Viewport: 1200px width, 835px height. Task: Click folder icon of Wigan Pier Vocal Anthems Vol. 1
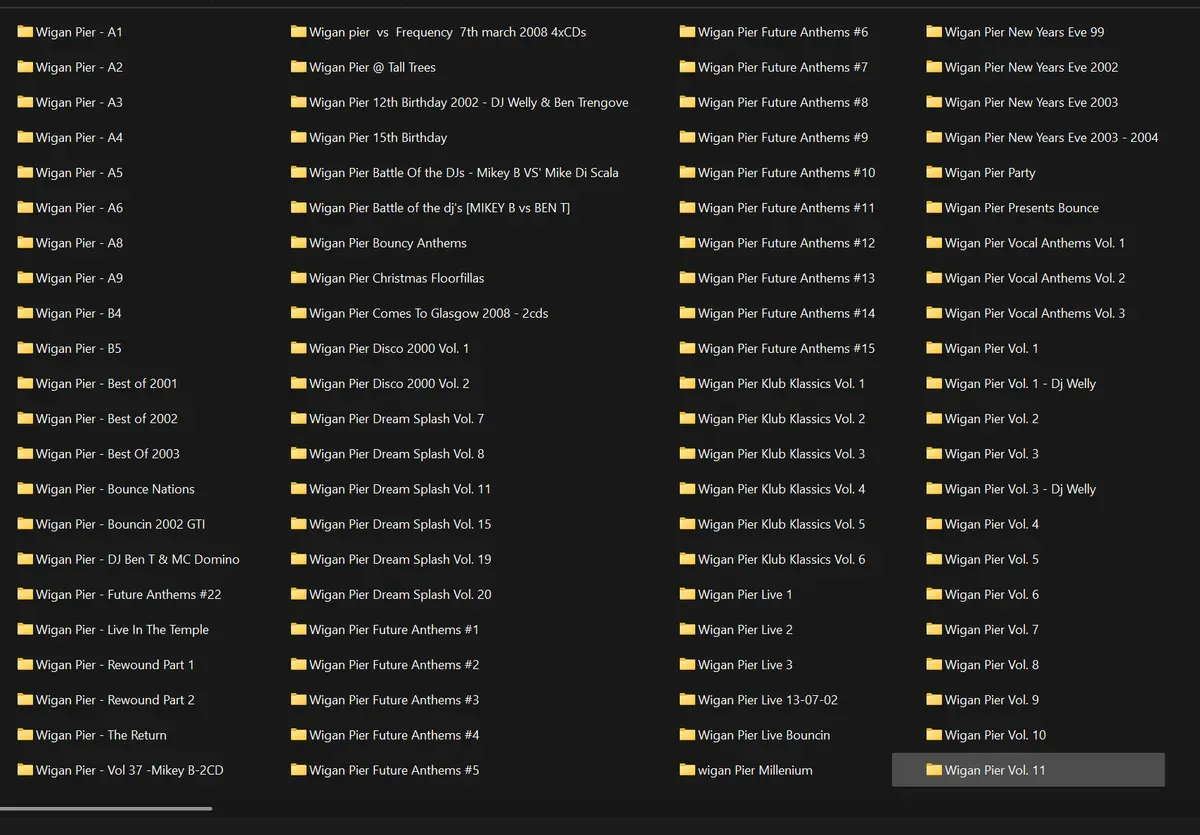pos(934,243)
